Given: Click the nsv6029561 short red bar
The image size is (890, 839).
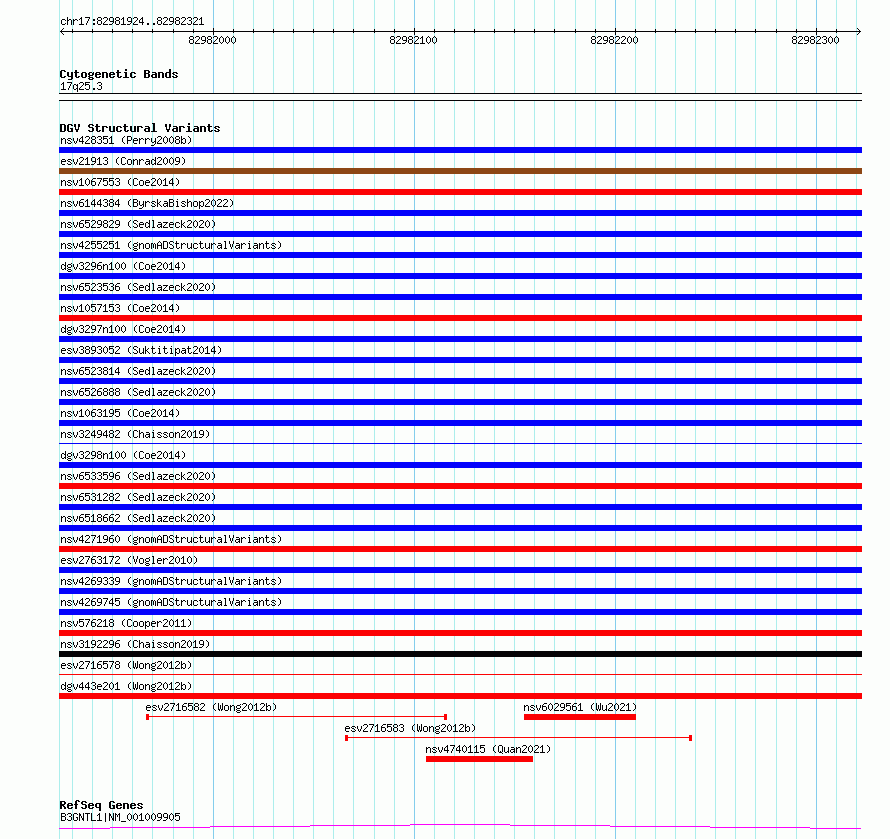Looking at the screenshot, I should point(580,717).
